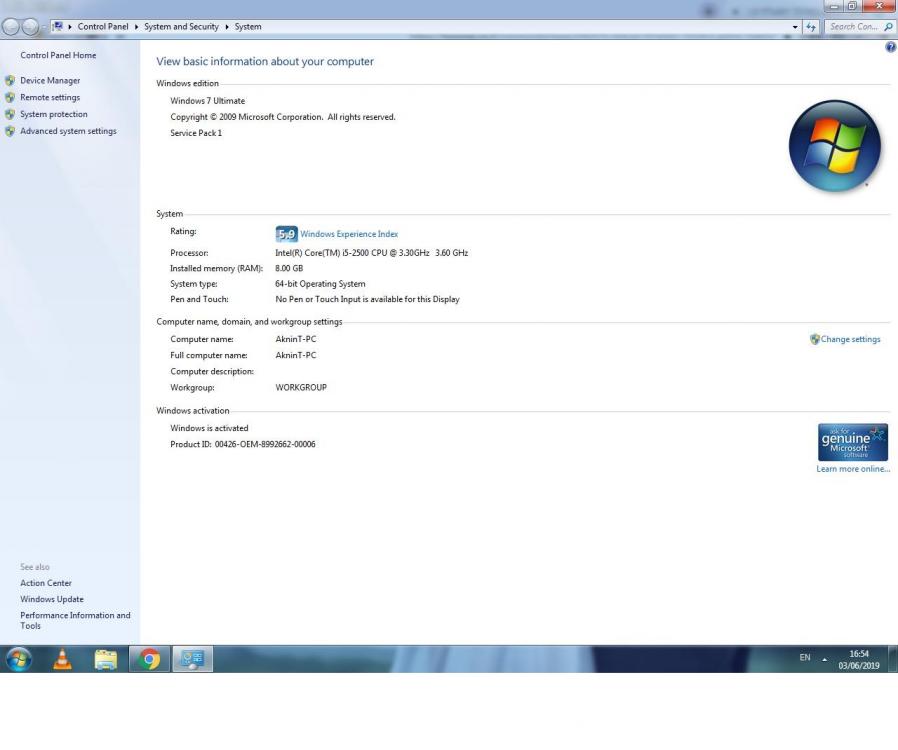The width and height of the screenshot is (898, 750).
Task: Click the AkninT-PC value beside Computer name
Action: (x=296, y=340)
